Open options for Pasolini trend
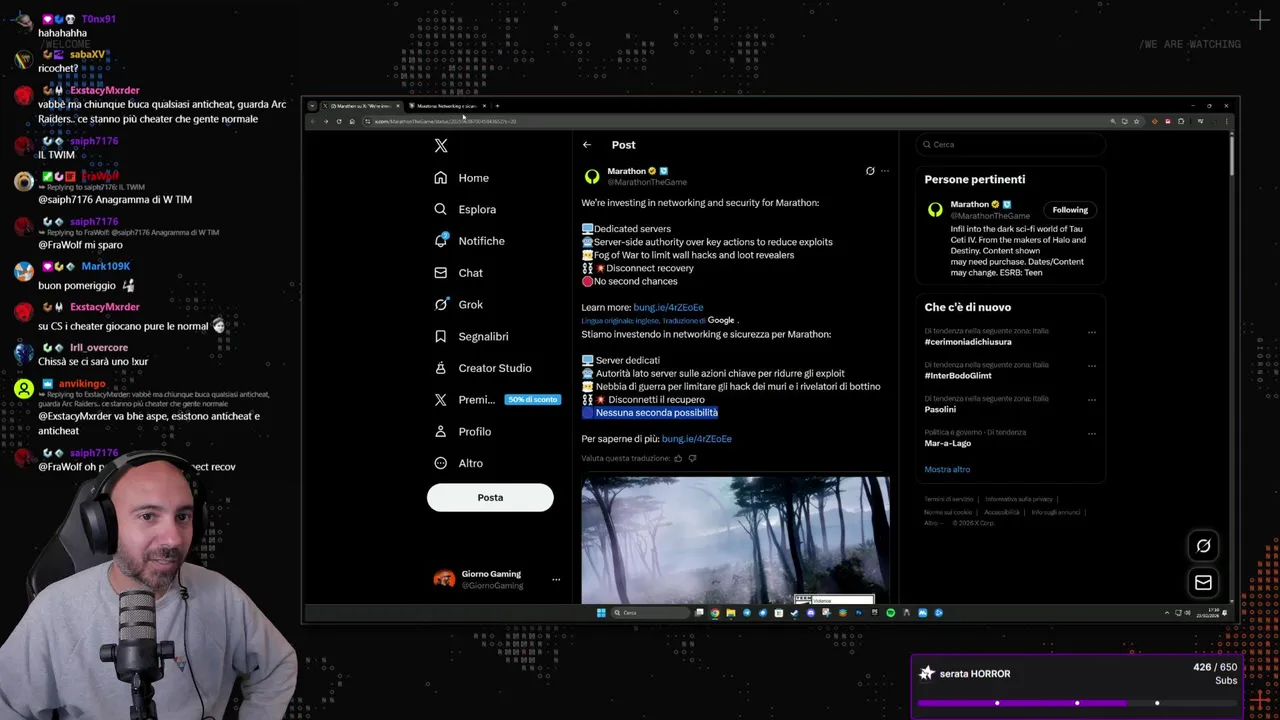The width and height of the screenshot is (1280, 720). pos(1091,400)
